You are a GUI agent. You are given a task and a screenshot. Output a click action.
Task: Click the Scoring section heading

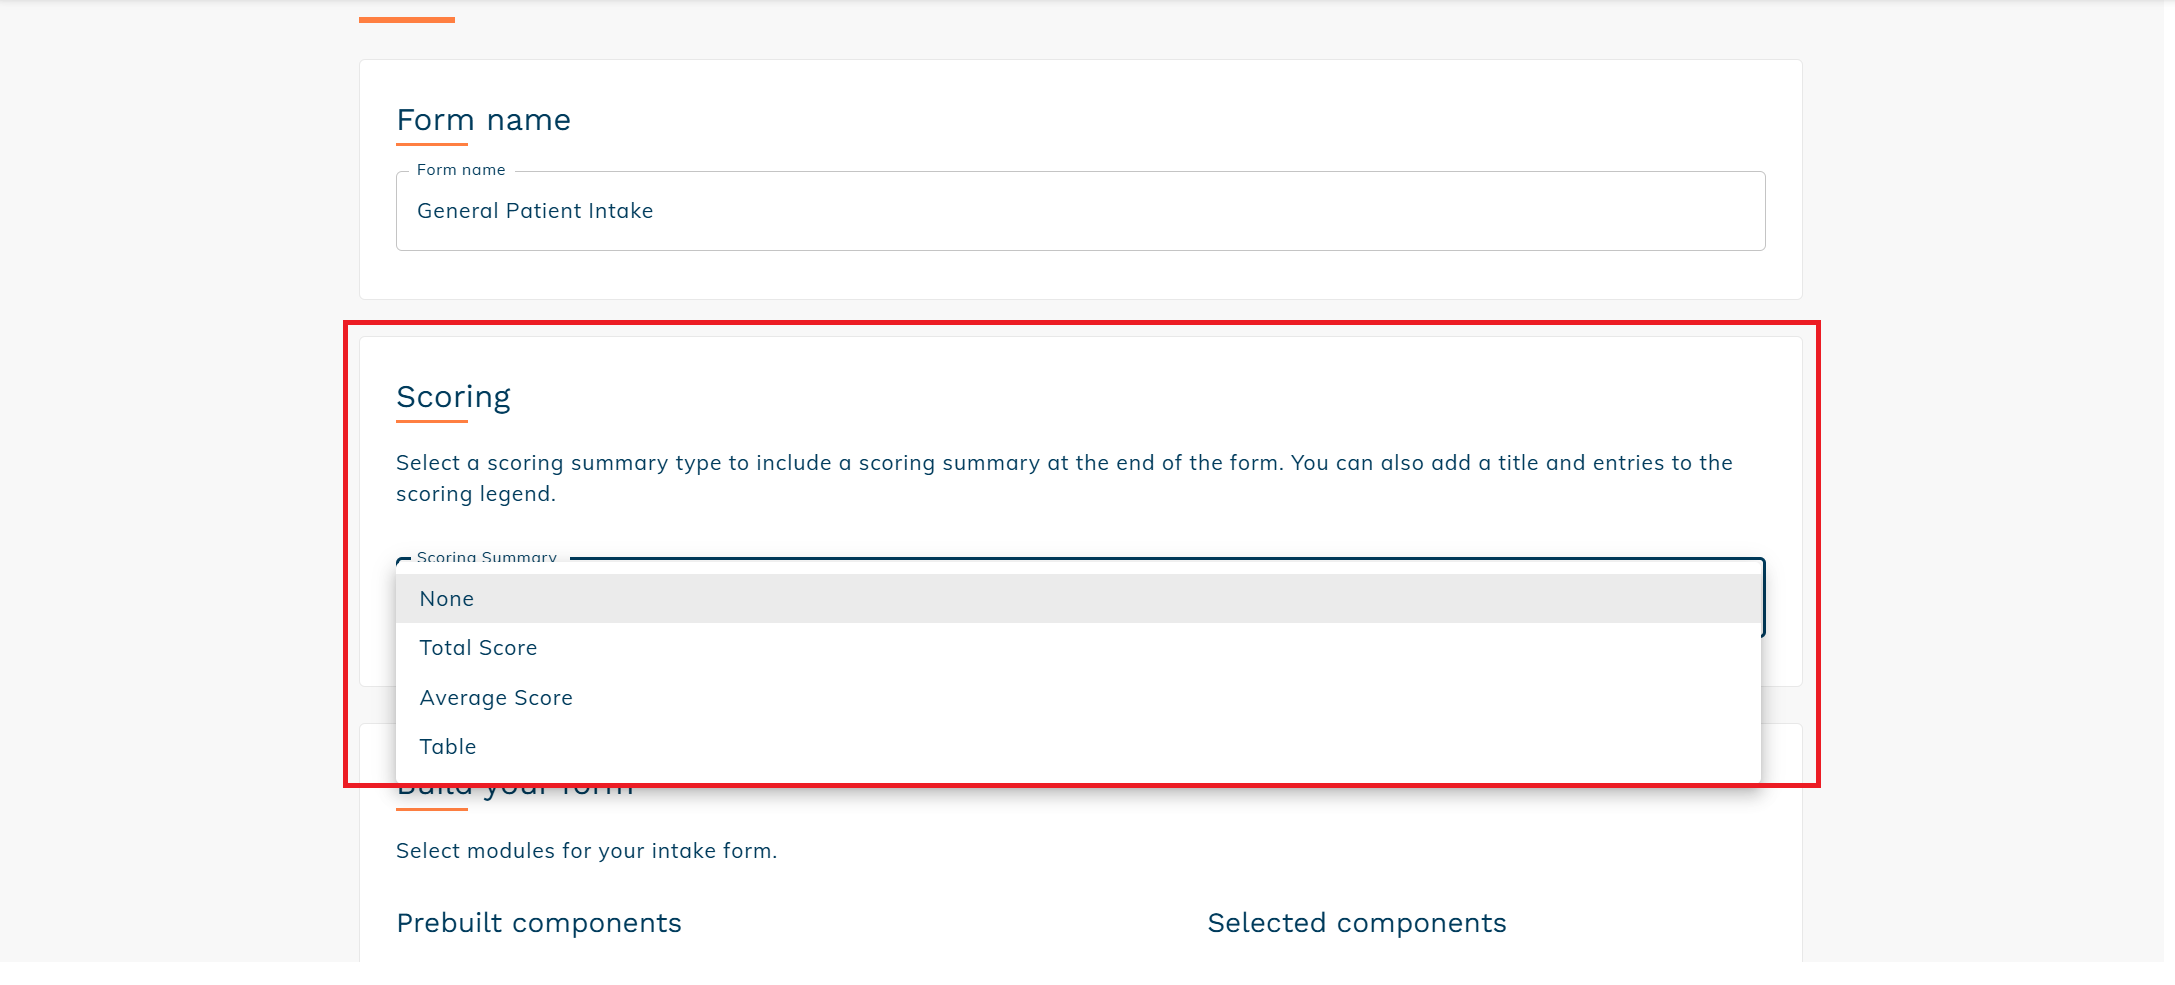point(453,397)
